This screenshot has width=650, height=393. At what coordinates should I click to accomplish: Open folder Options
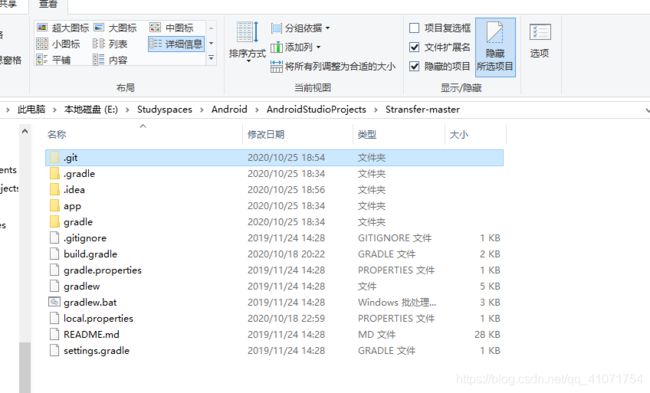click(540, 41)
